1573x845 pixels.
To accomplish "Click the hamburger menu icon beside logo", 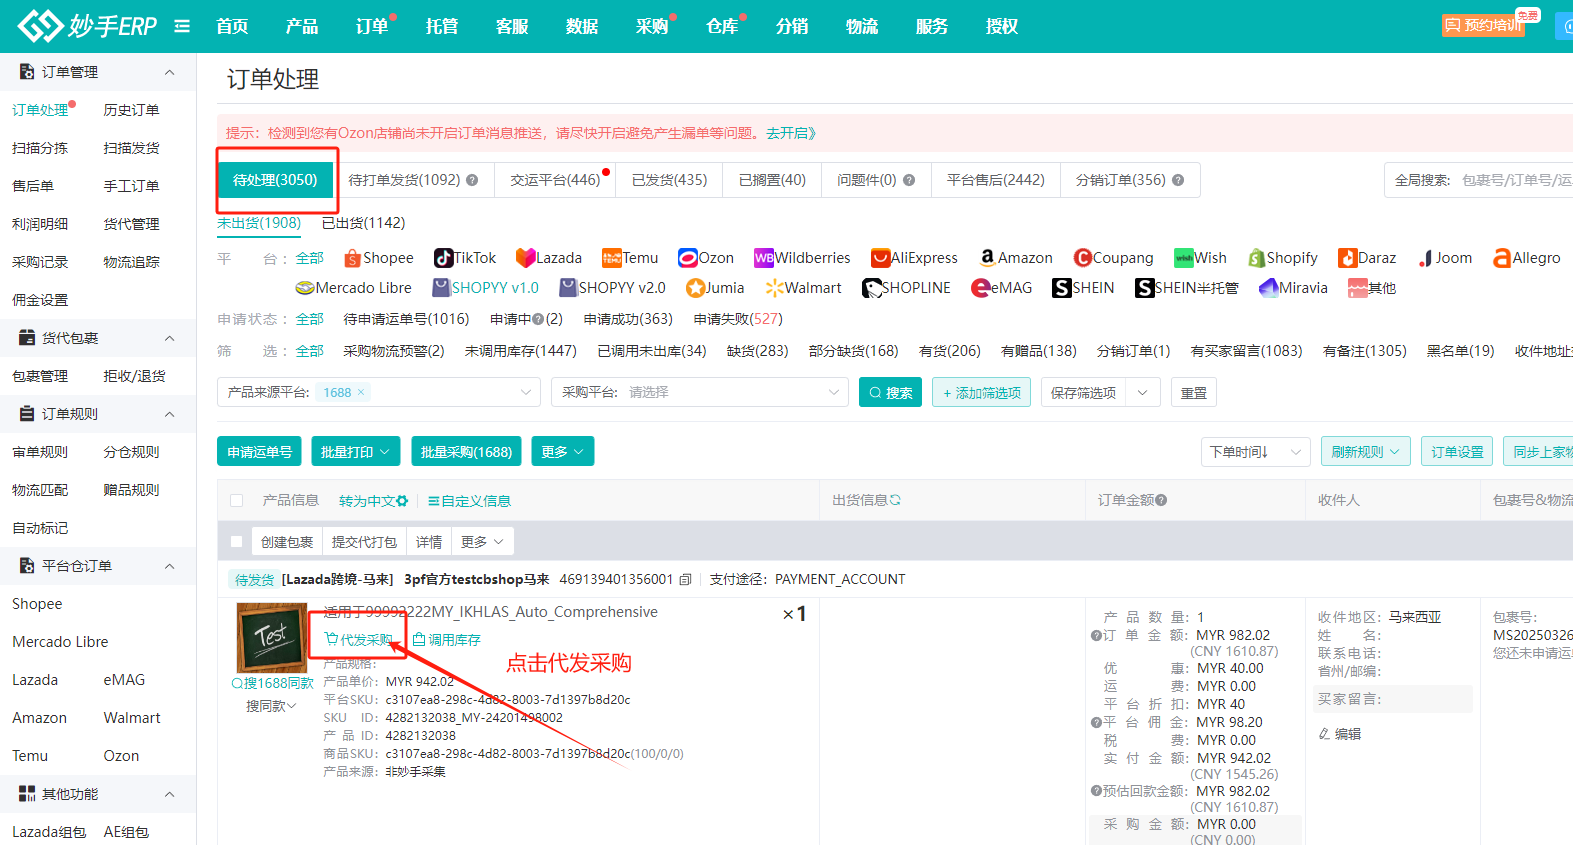I will click(182, 26).
